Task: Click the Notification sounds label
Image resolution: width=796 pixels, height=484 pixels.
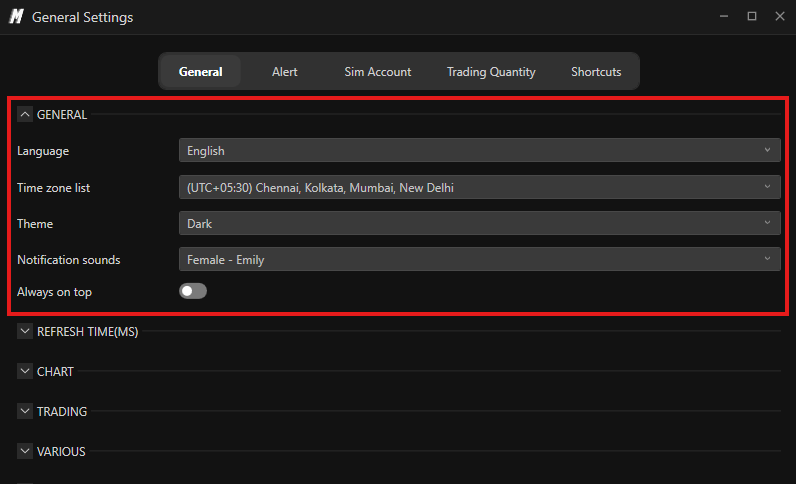Action: [x=69, y=260]
